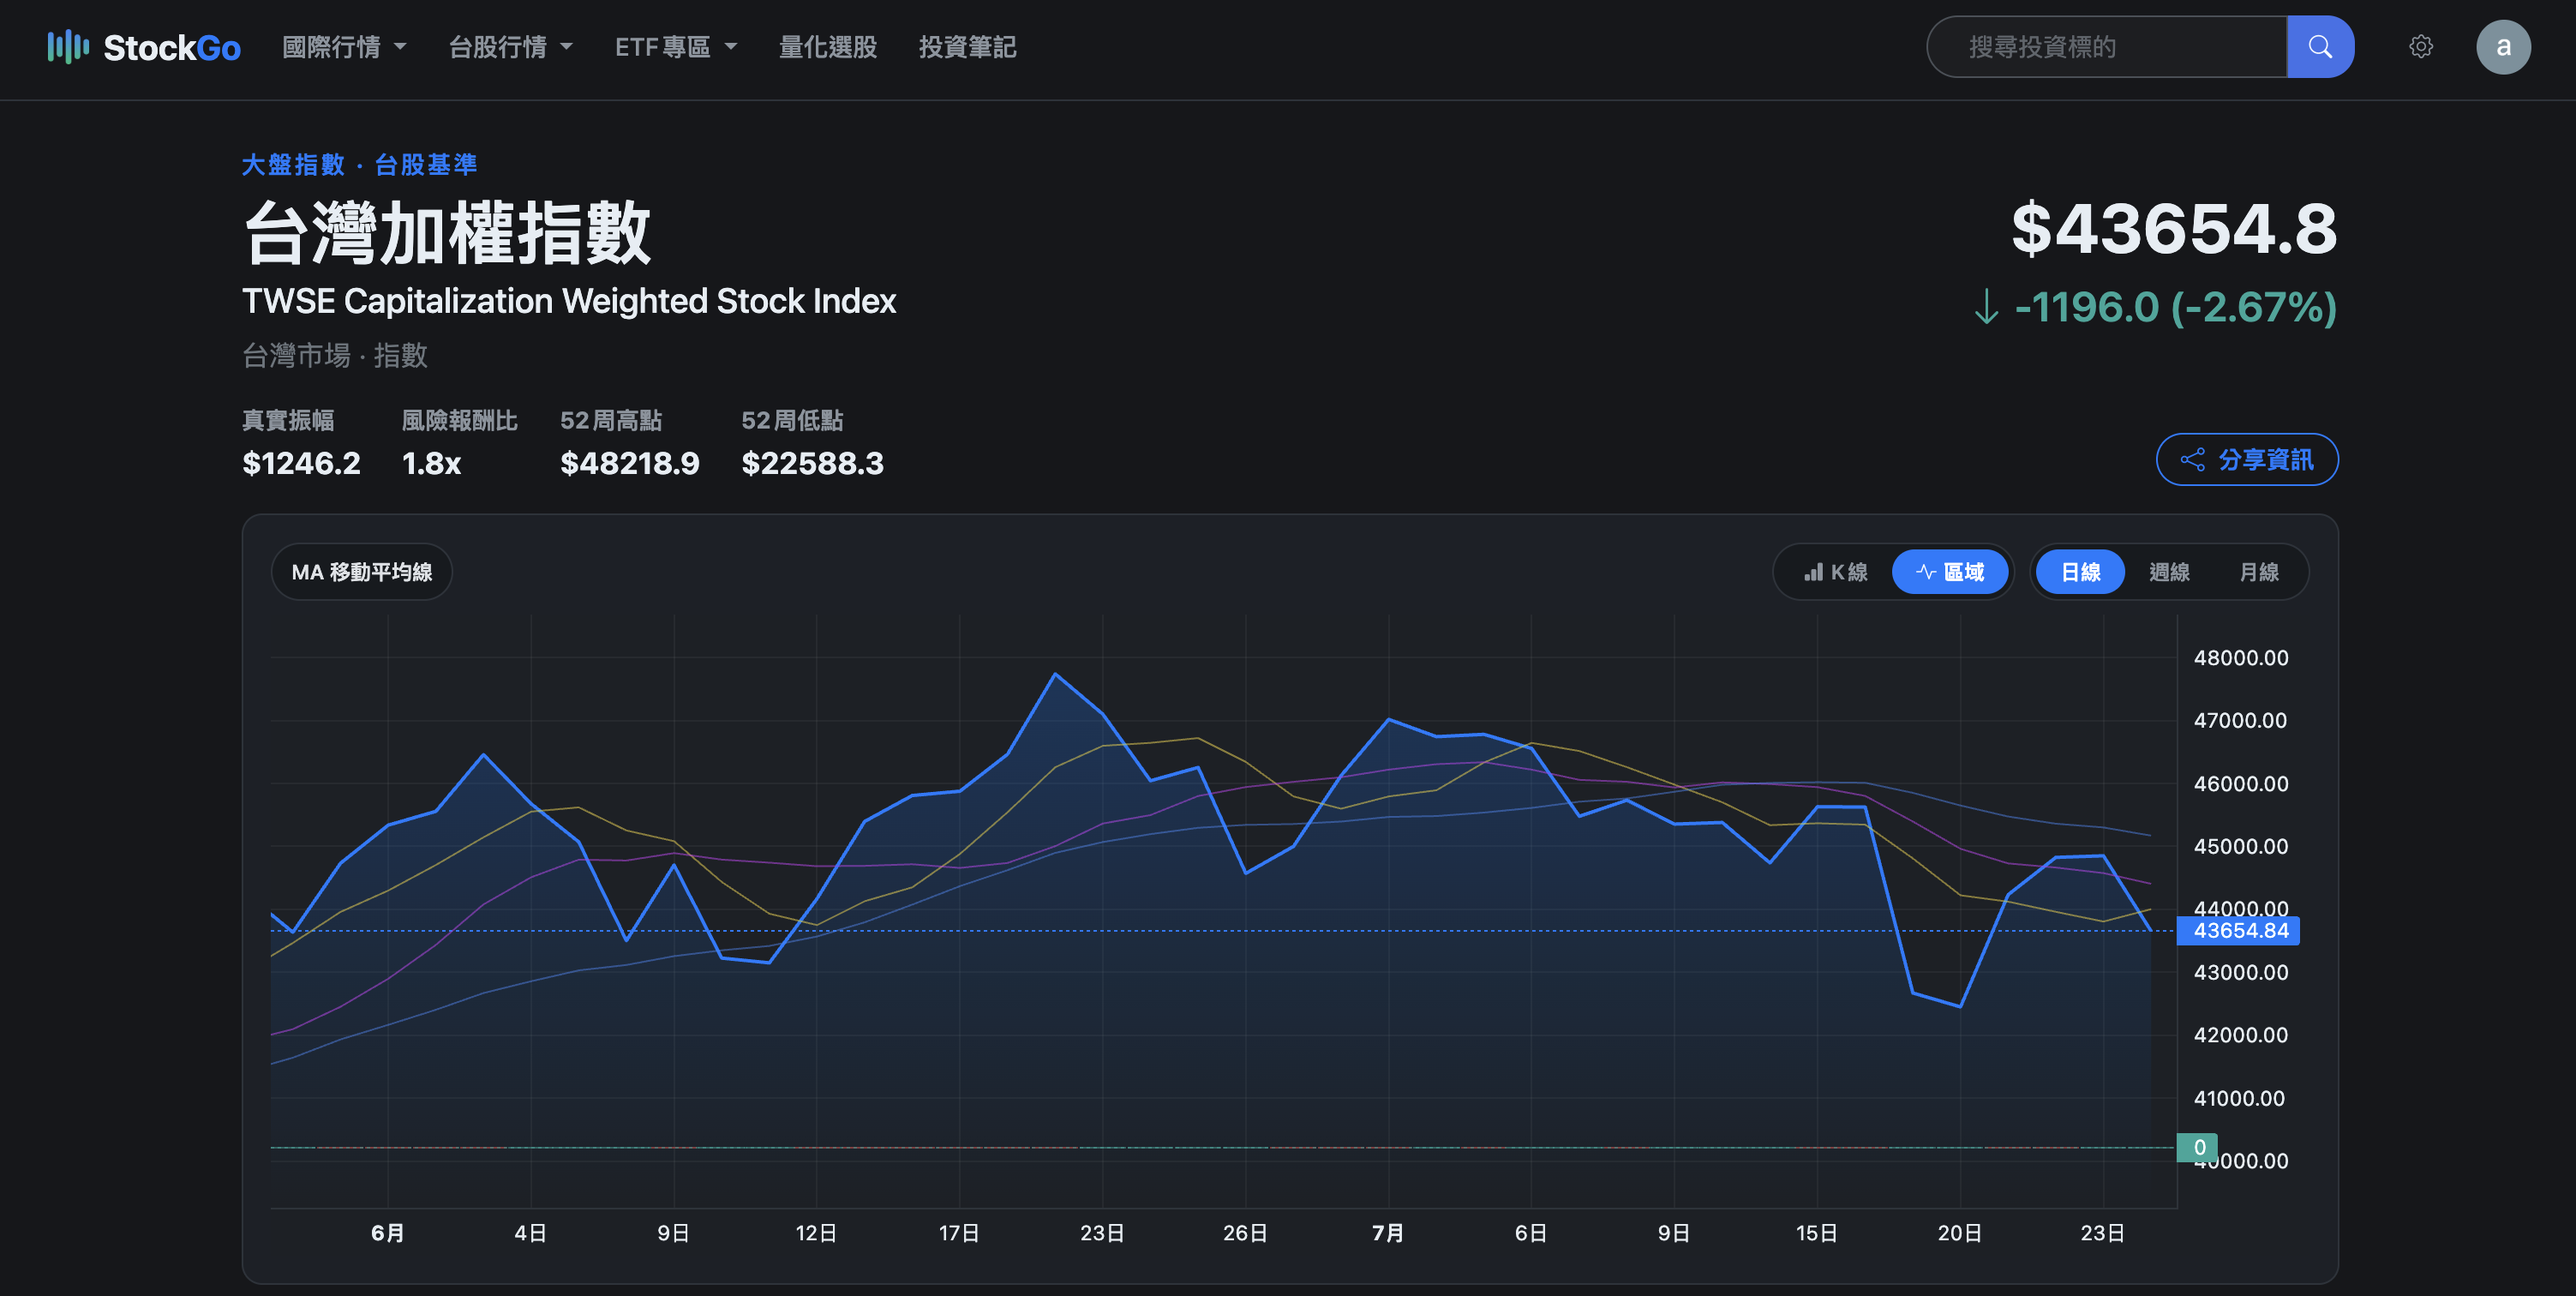Click the 風險報酬比 value 1.8x
Image resolution: width=2576 pixels, height=1296 pixels.
[x=431, y=463]
